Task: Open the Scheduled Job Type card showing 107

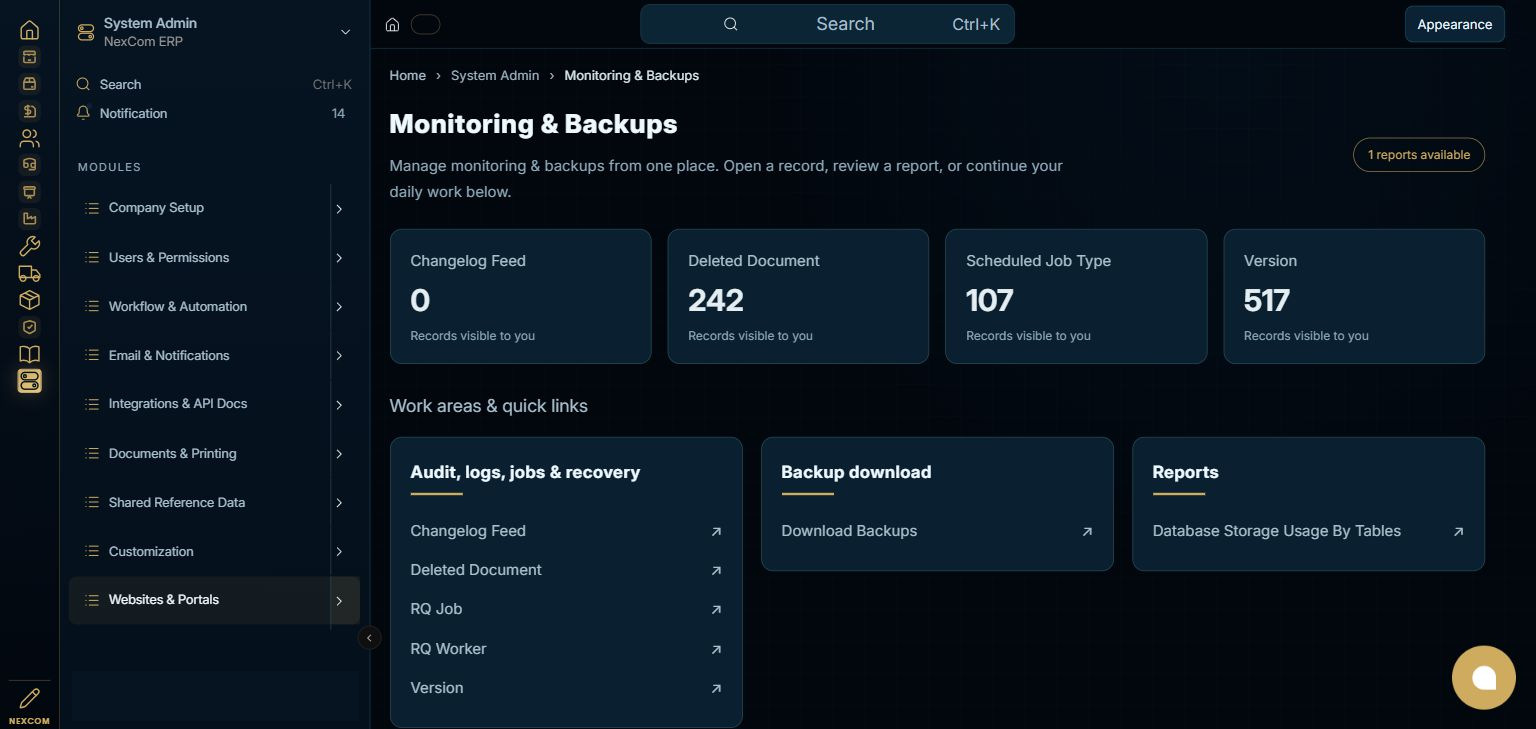Action: coord(1076,296)
